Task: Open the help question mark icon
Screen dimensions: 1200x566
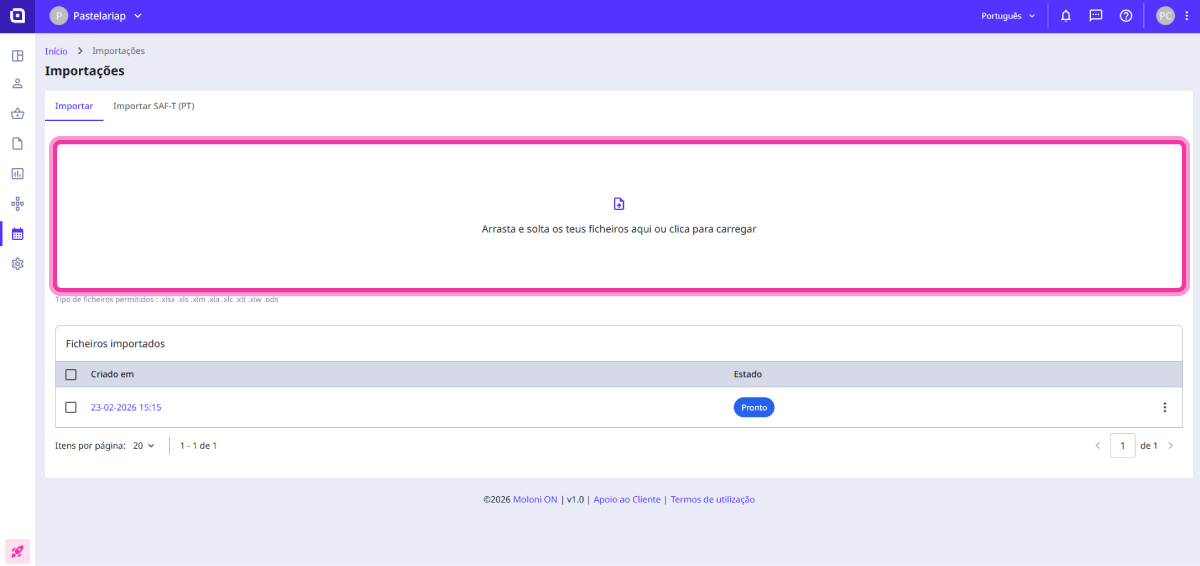Action: pyautogui.click(x=1126, y=16)
